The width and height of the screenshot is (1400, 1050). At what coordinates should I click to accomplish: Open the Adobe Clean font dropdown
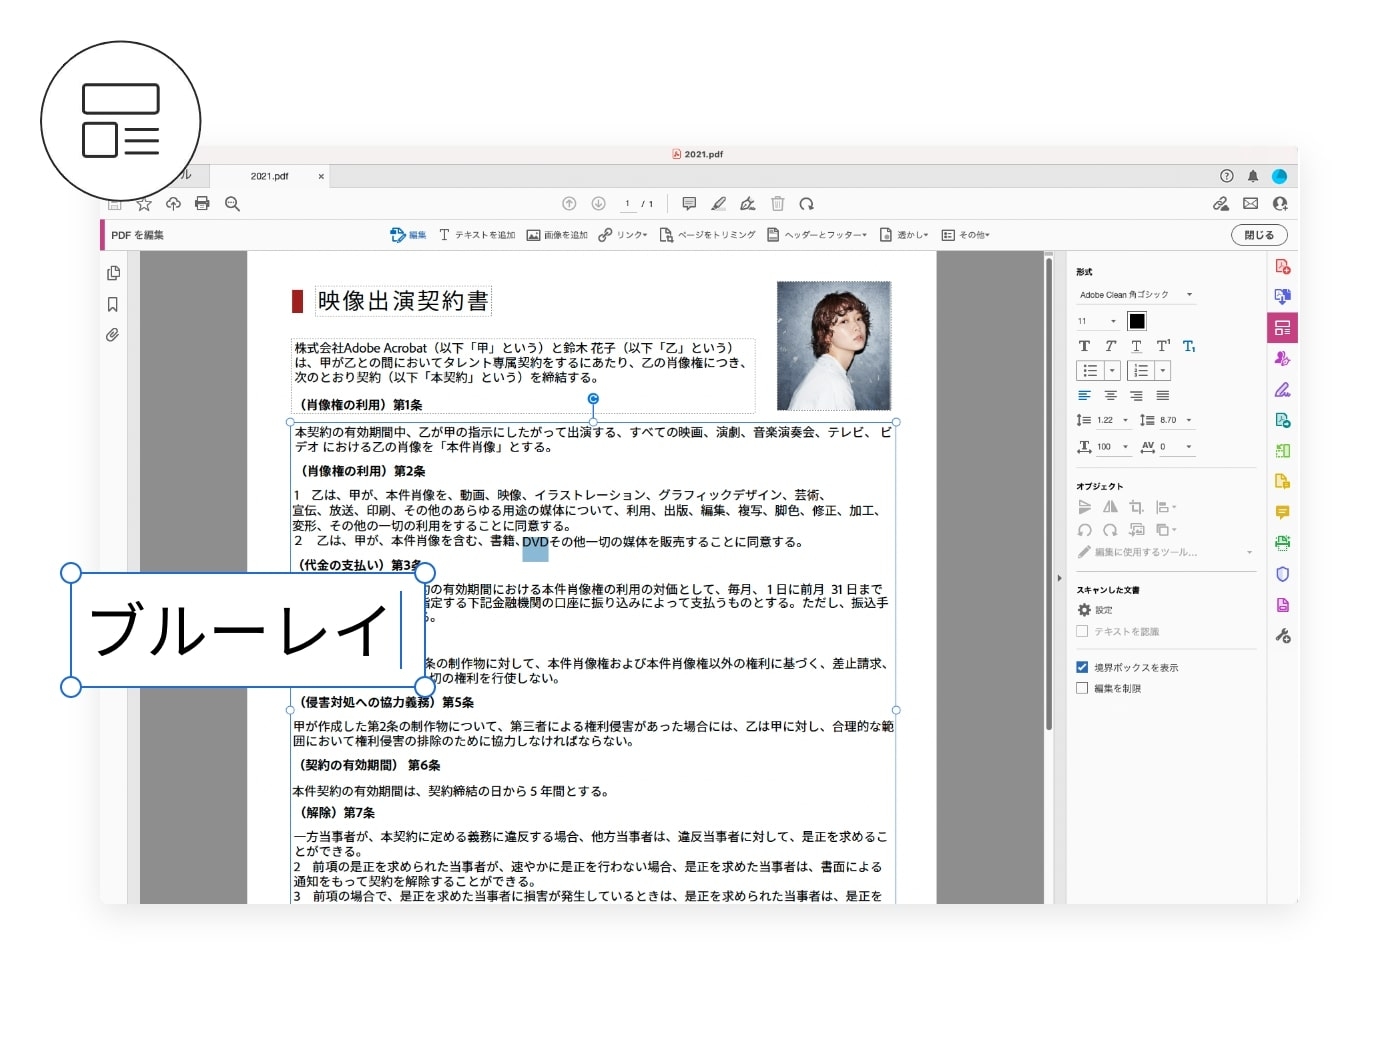pos(1136,295)
